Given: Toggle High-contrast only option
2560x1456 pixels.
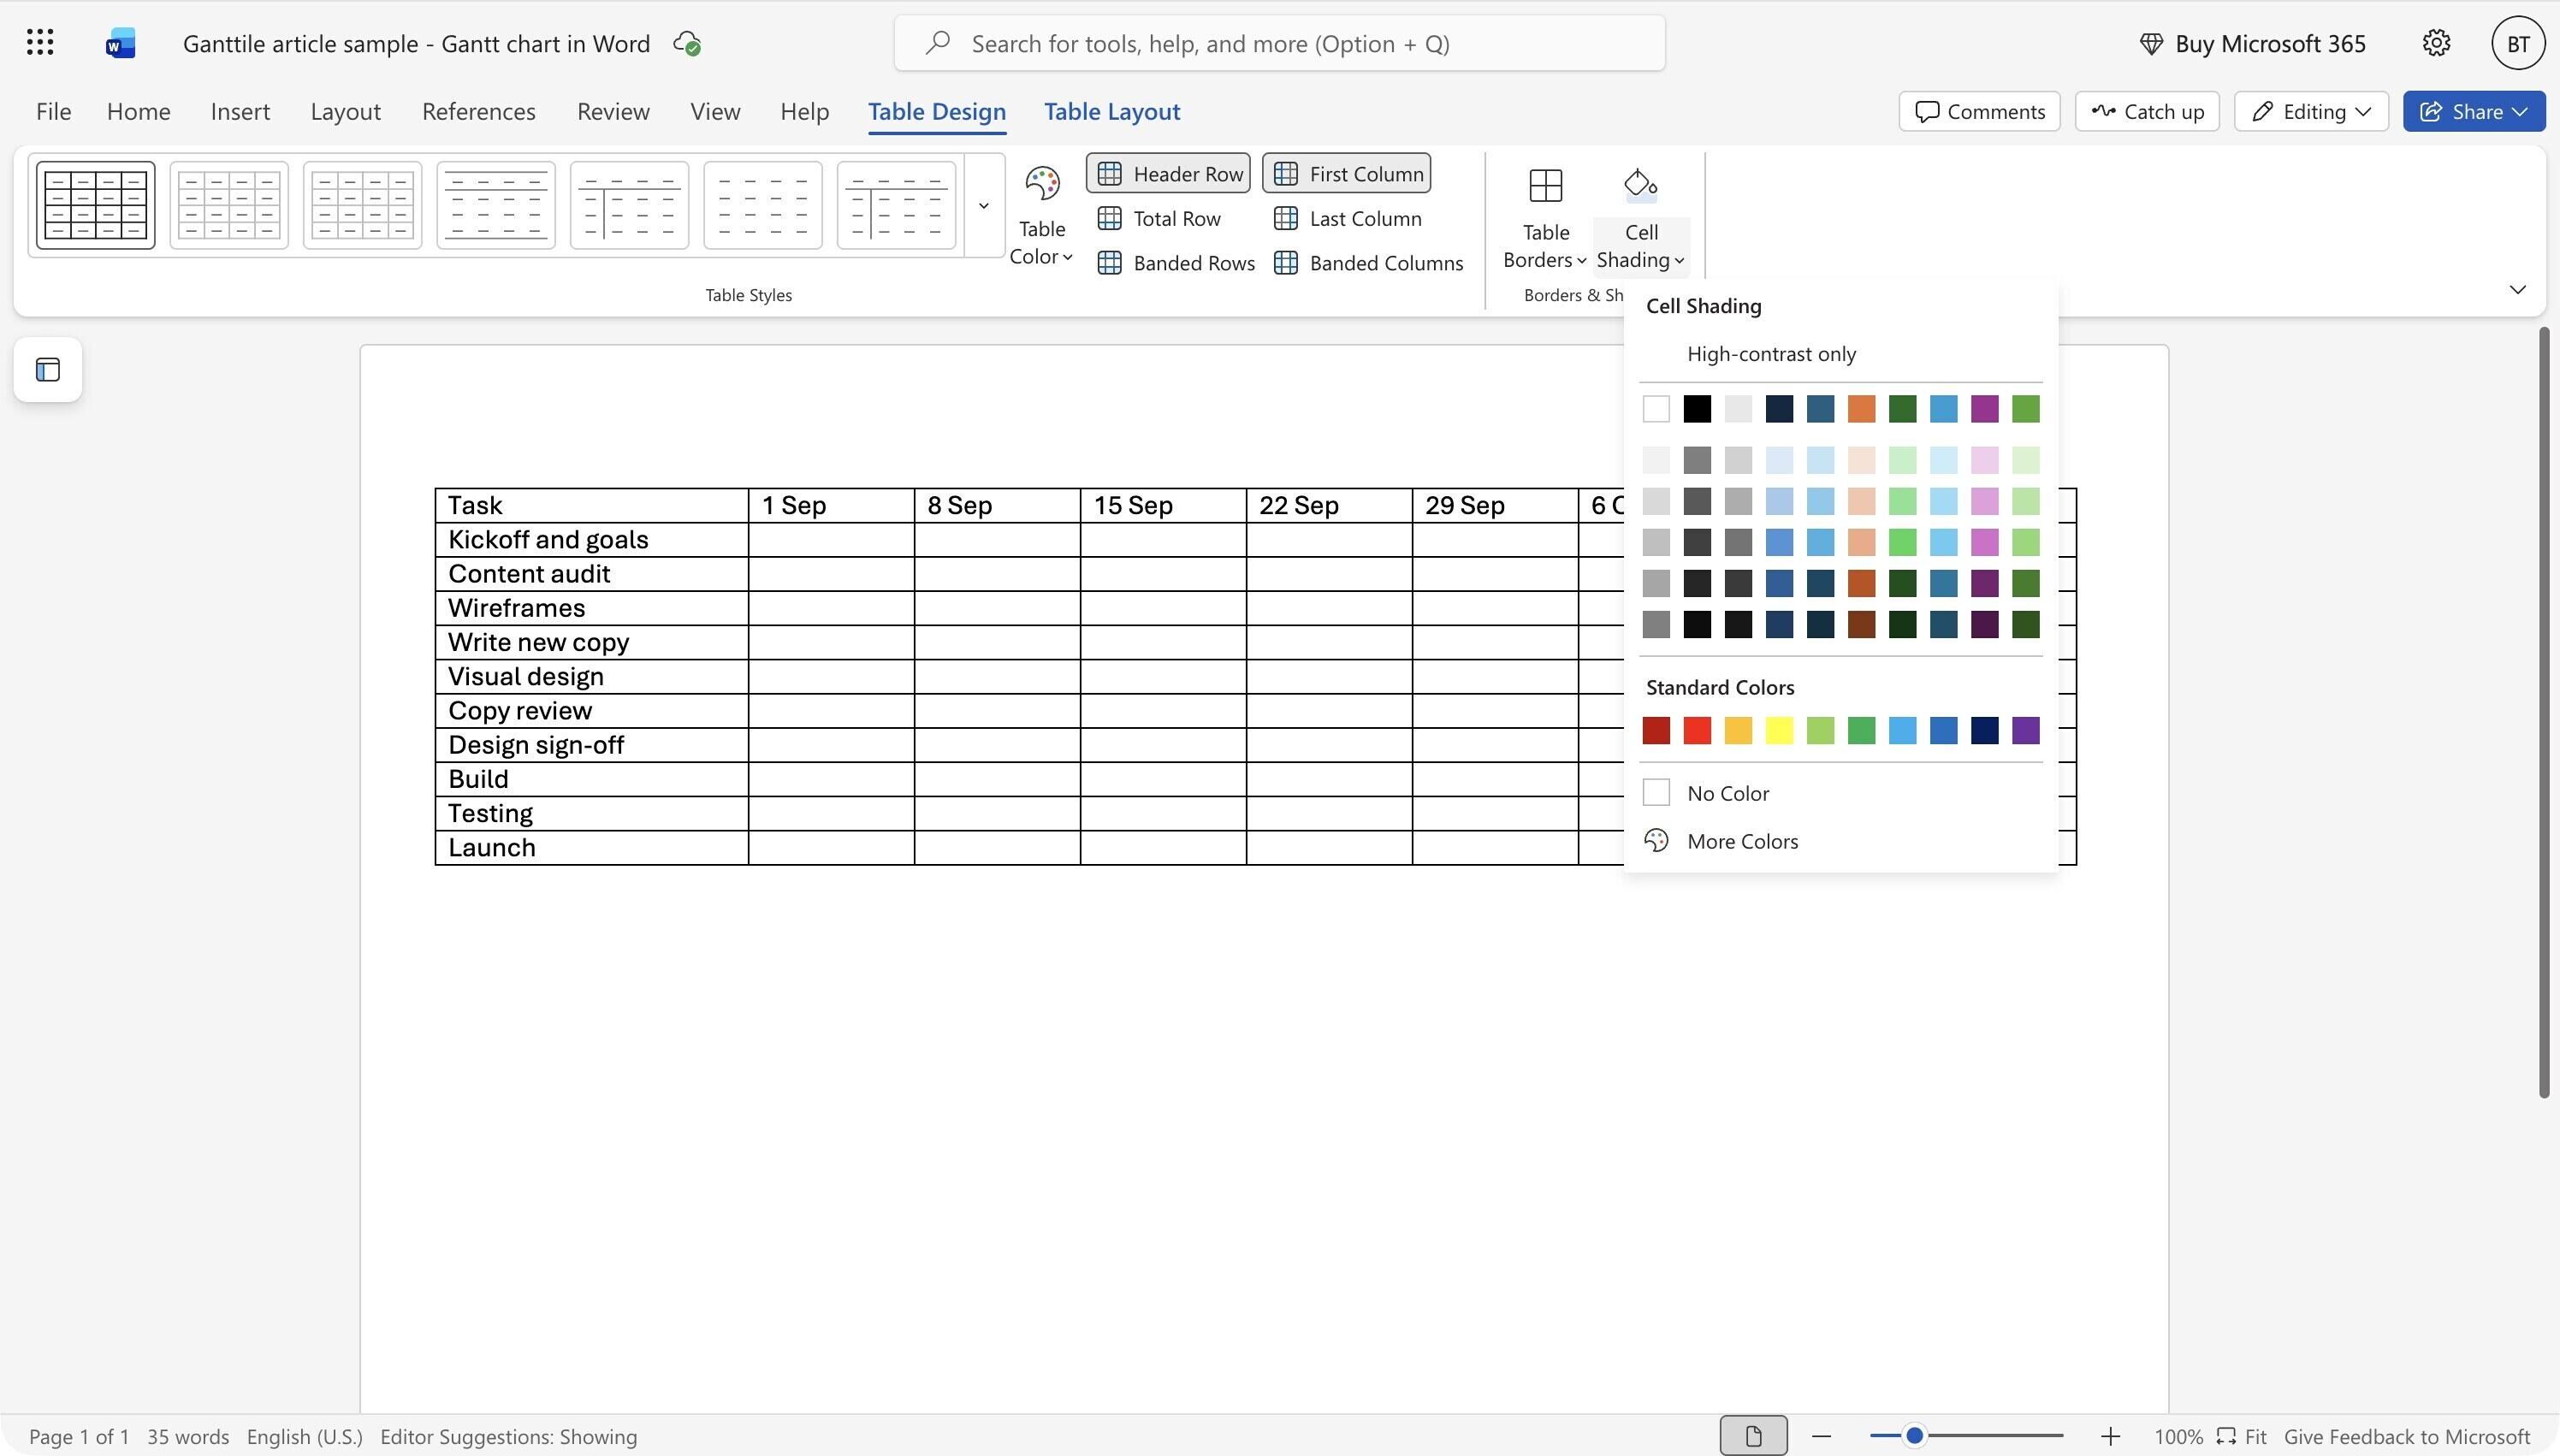Looking at the screenshot, I should (1840, 353).
